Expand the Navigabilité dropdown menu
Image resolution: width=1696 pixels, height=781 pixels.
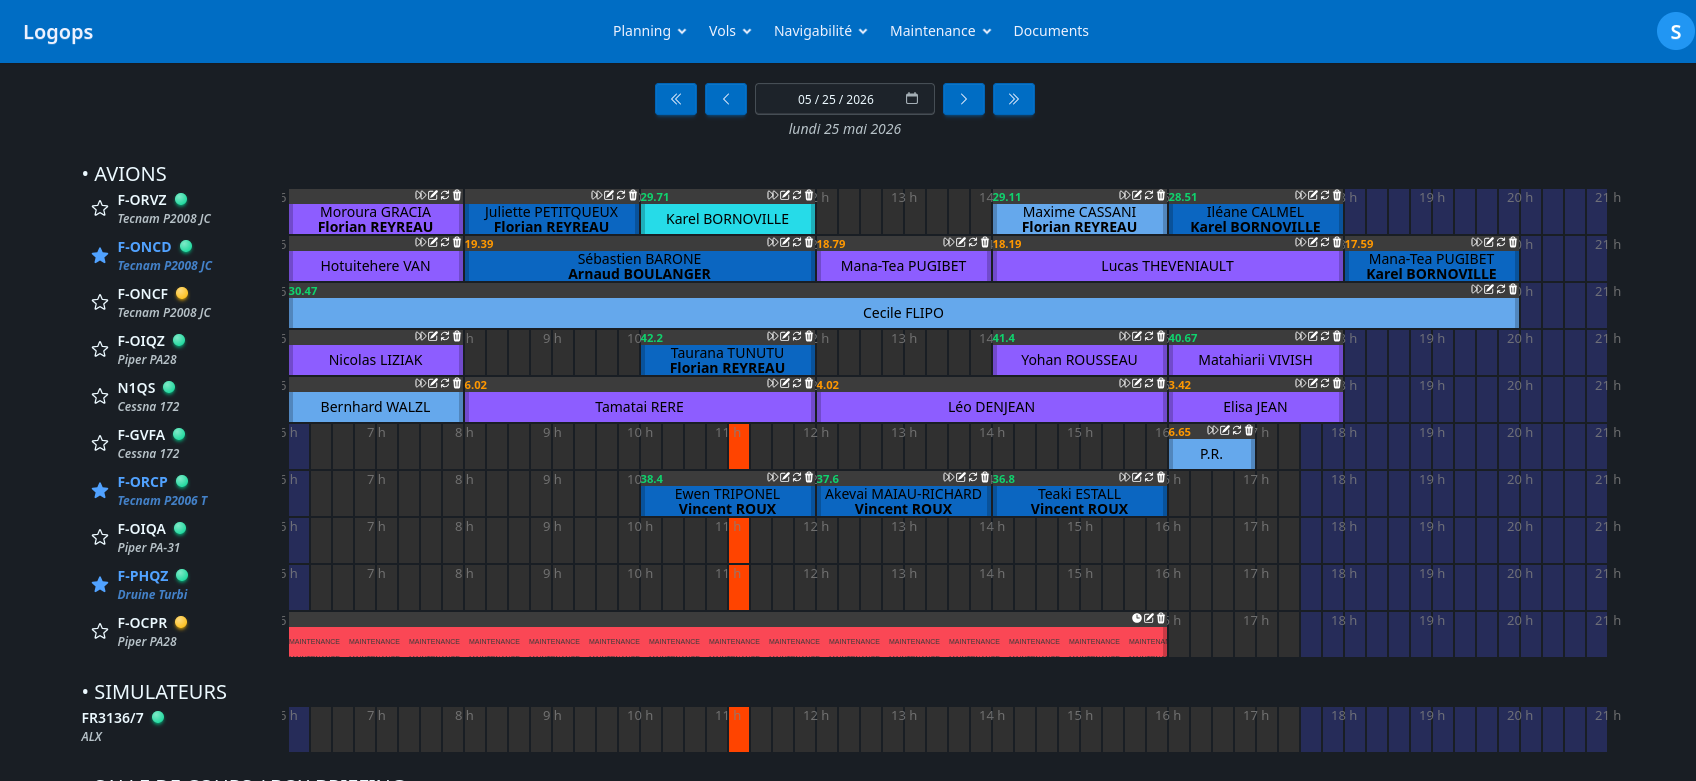[821, 31]
